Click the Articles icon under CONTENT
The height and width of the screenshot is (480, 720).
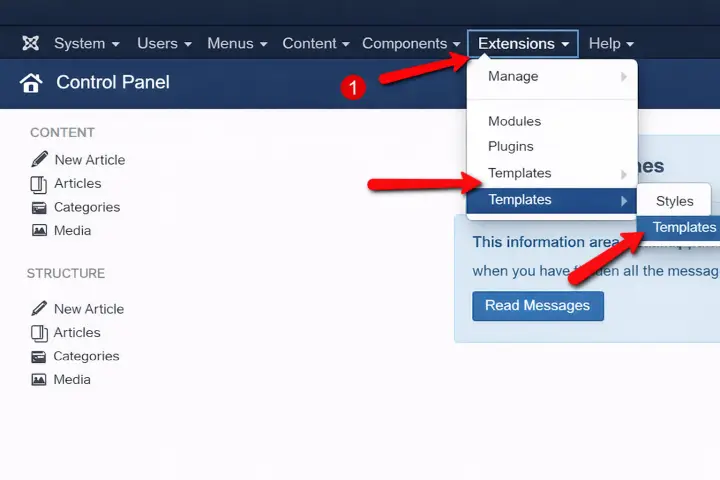coord(39,184)
